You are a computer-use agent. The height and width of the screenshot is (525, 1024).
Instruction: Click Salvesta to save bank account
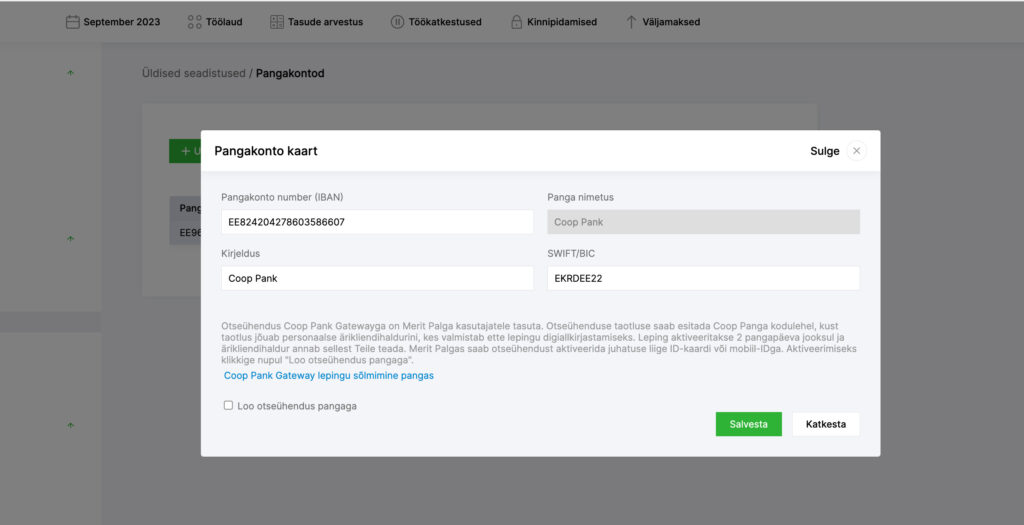748,424
